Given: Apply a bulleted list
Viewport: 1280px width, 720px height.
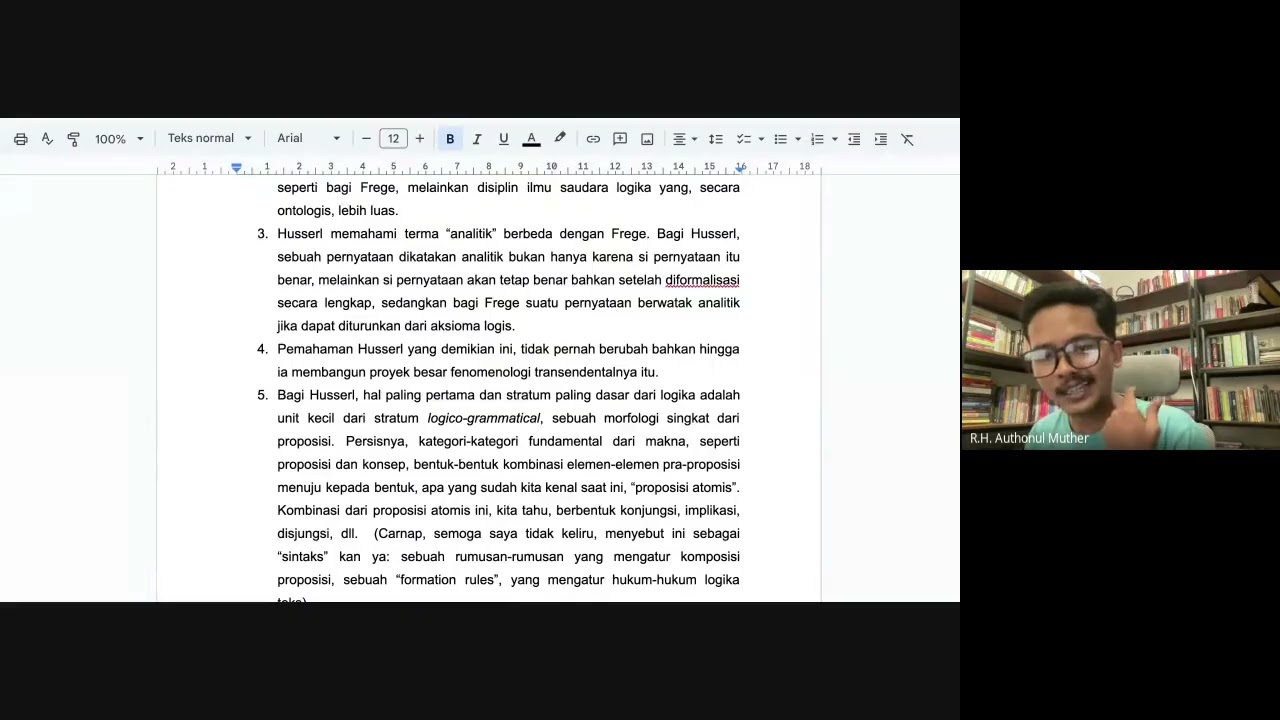Looking at the screenshot, I should tap(780, 139).
